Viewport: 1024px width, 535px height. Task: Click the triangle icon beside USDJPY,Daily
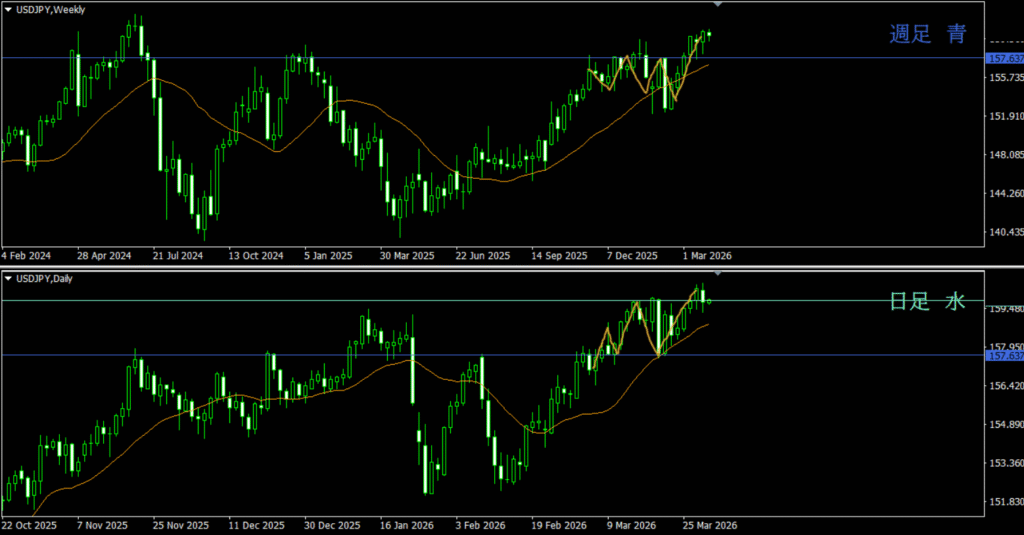coord(9,278)
